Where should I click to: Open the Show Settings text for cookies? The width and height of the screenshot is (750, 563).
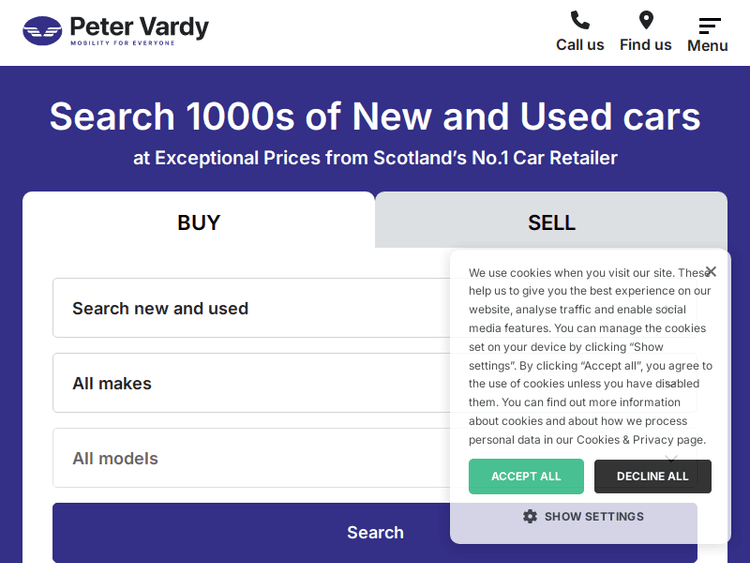594,516
